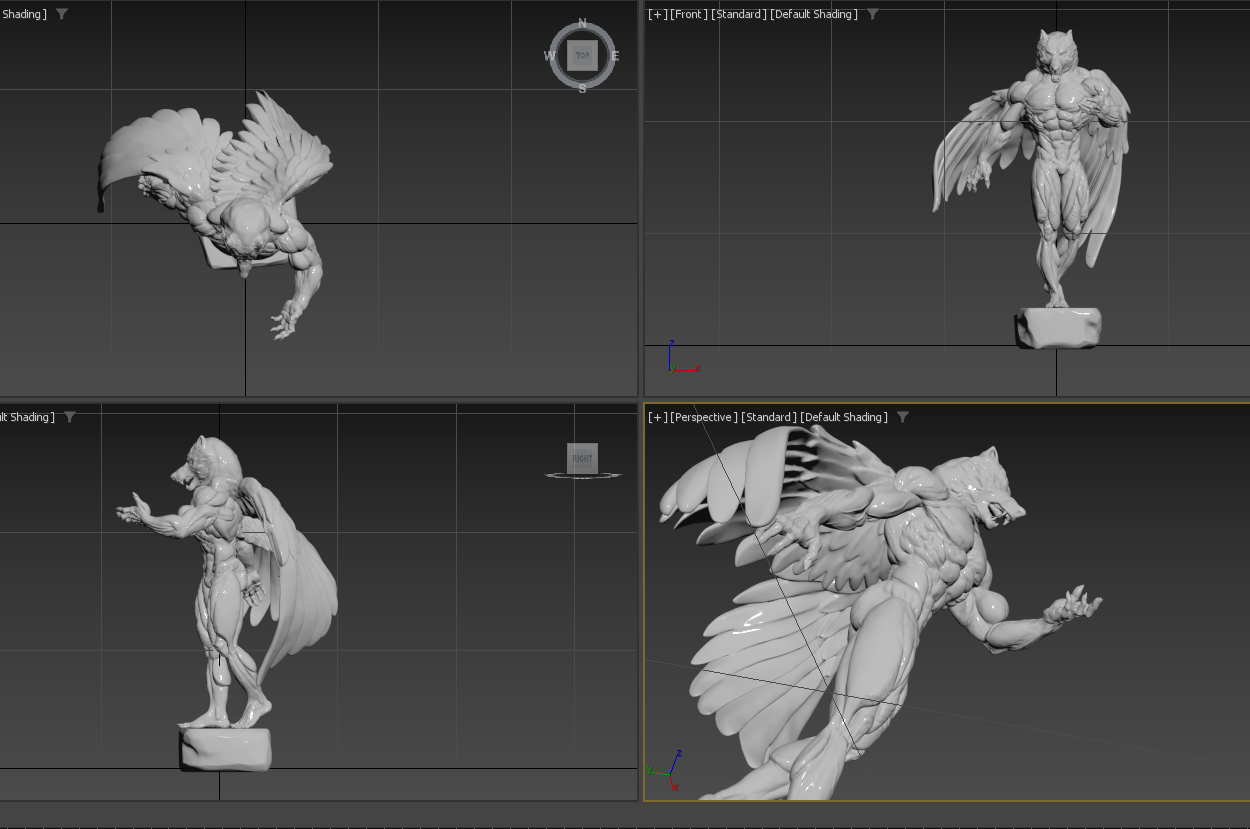This screenshot has height=829, width=1250.
Task: Open the [Perspective] point-of-view menu
Action: pos(704,417)
